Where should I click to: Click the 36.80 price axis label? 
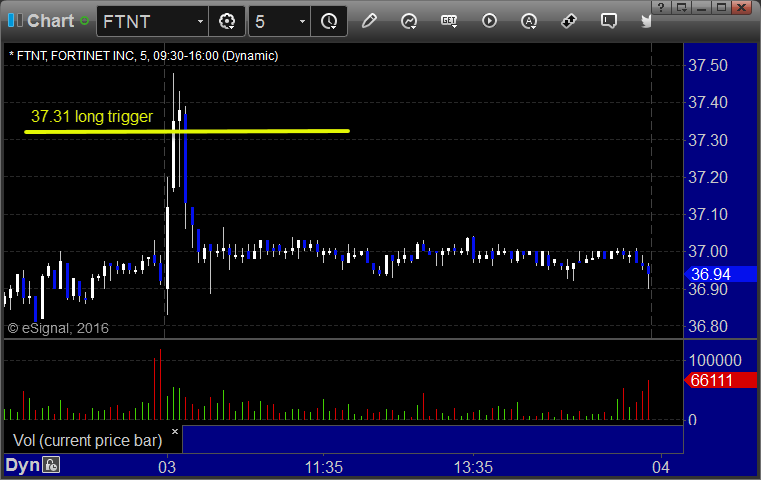(708, 326)
